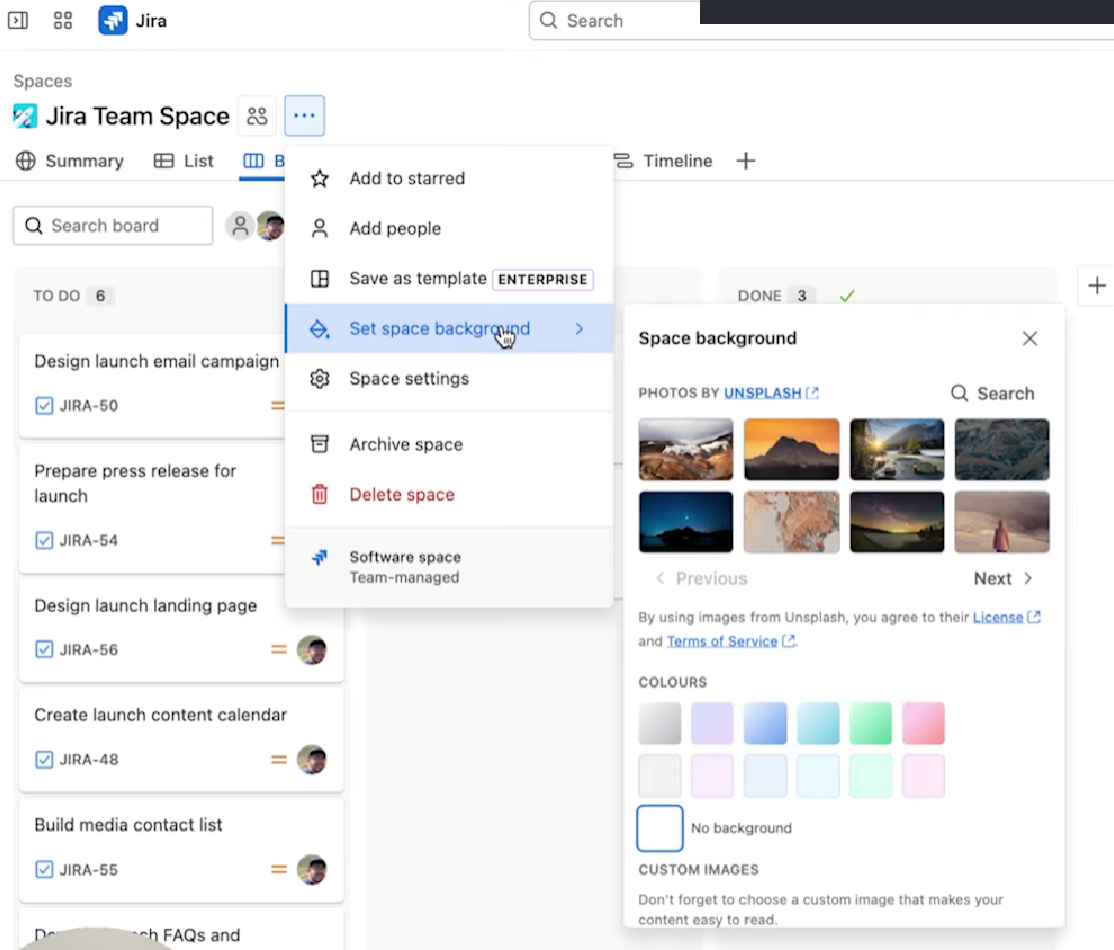
Task: Click the Jira logo icon
Action: pos(110,20)
